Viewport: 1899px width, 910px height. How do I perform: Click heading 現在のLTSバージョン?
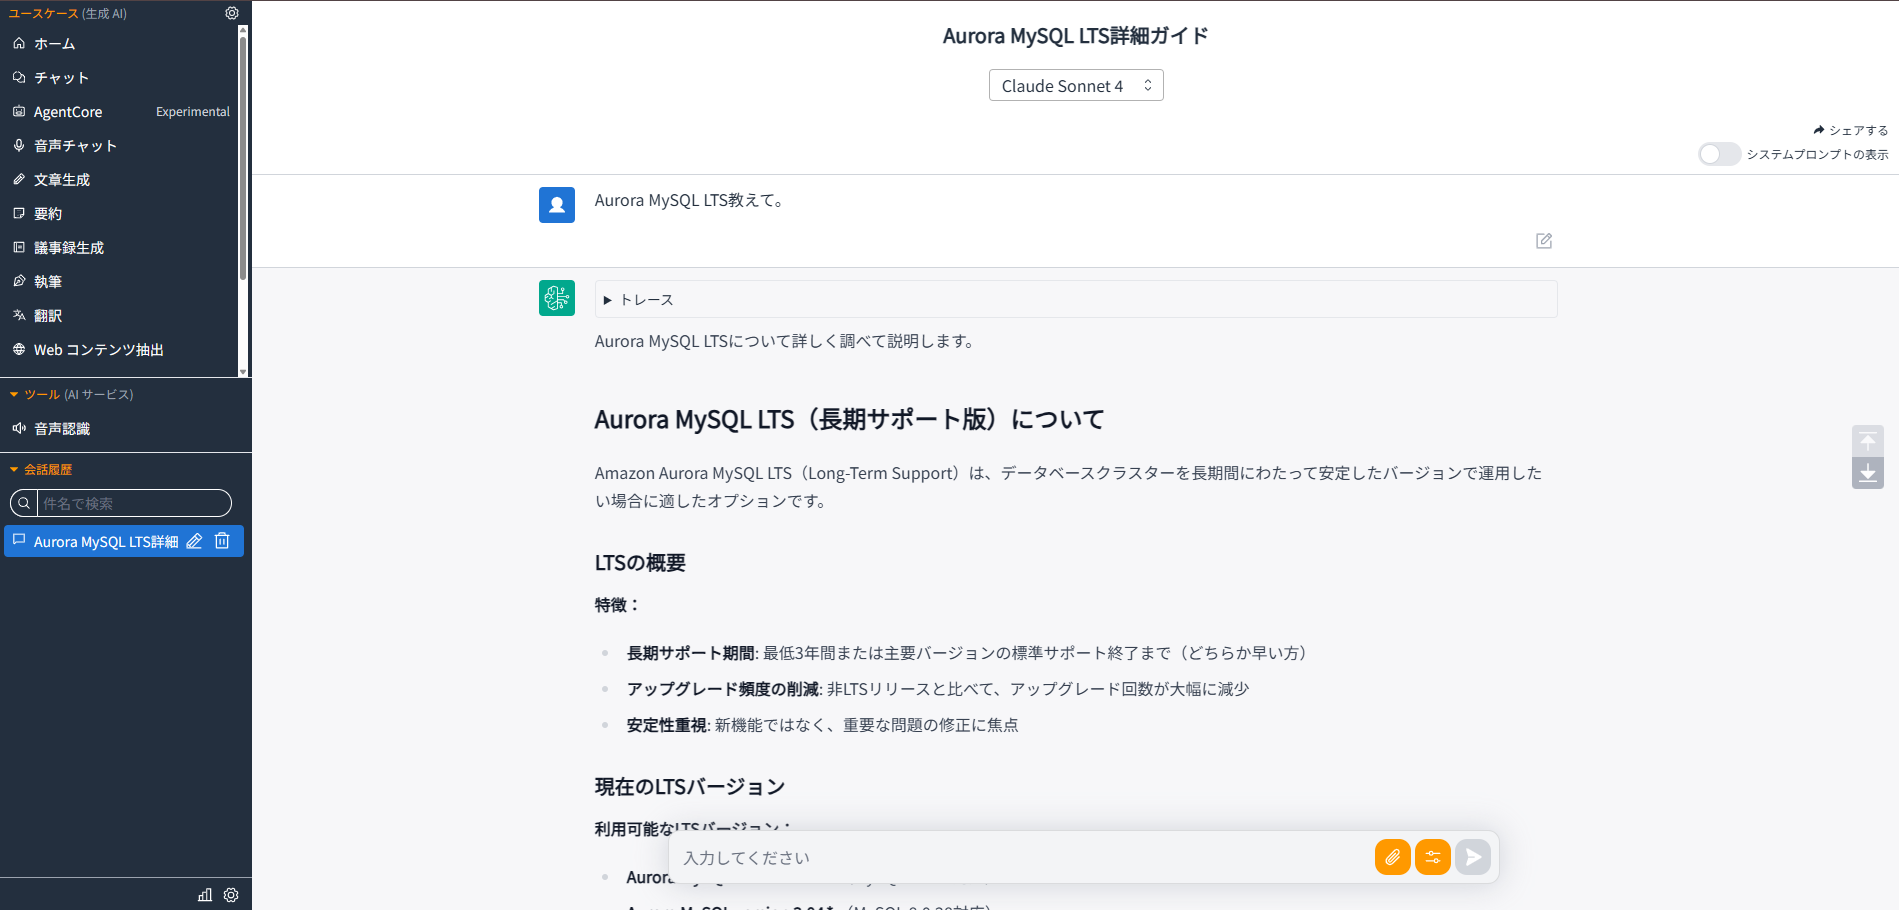(x=690, y=787)
